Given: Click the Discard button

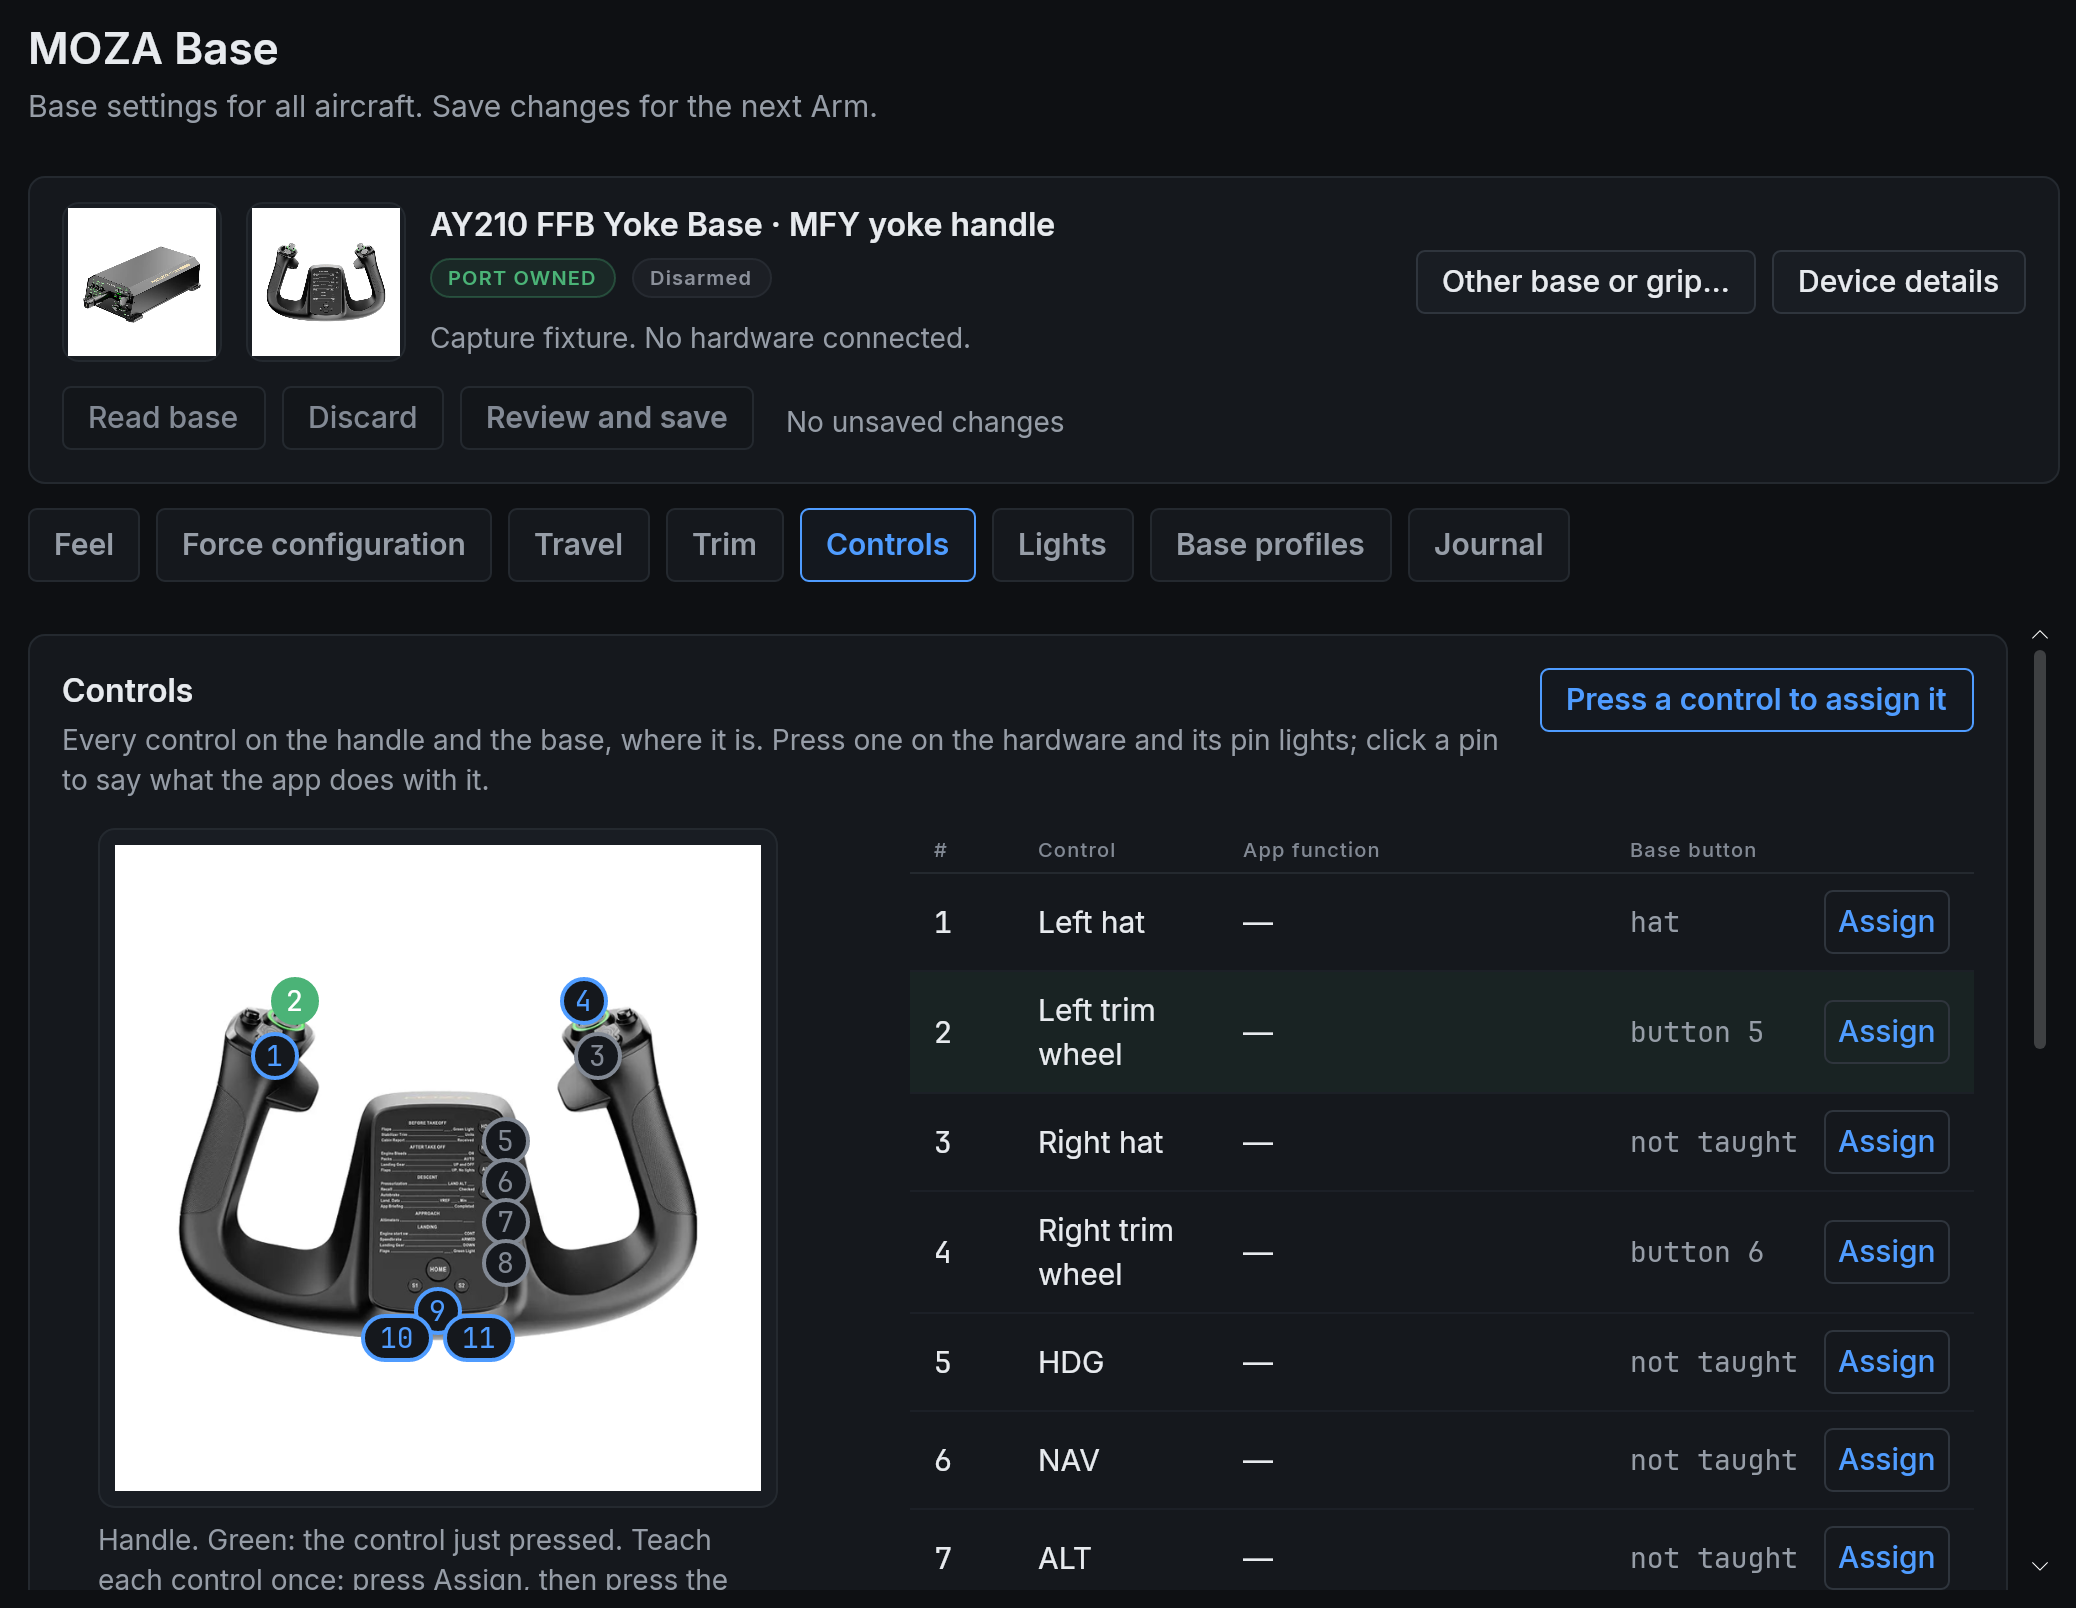Looking at the screenshot, I should point(363,418).
